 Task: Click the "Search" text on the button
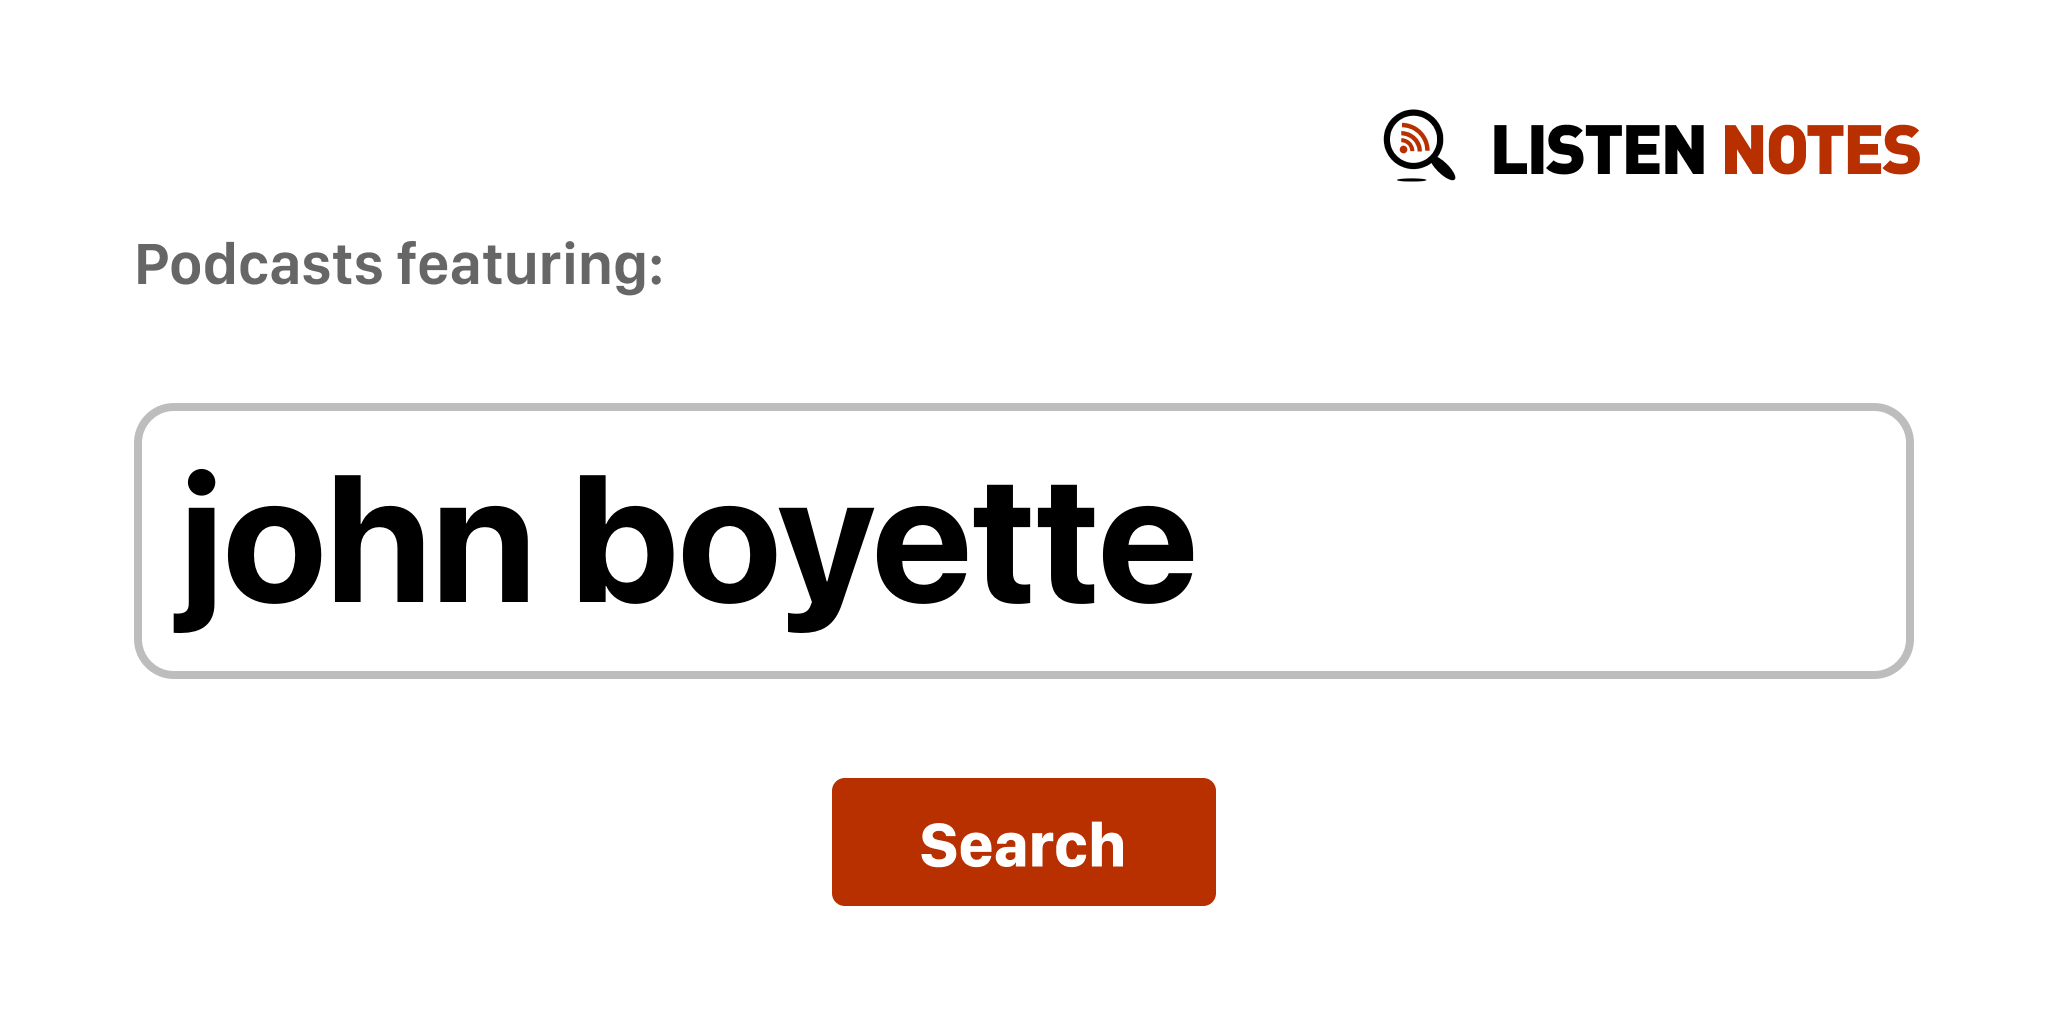(1022, 845)
